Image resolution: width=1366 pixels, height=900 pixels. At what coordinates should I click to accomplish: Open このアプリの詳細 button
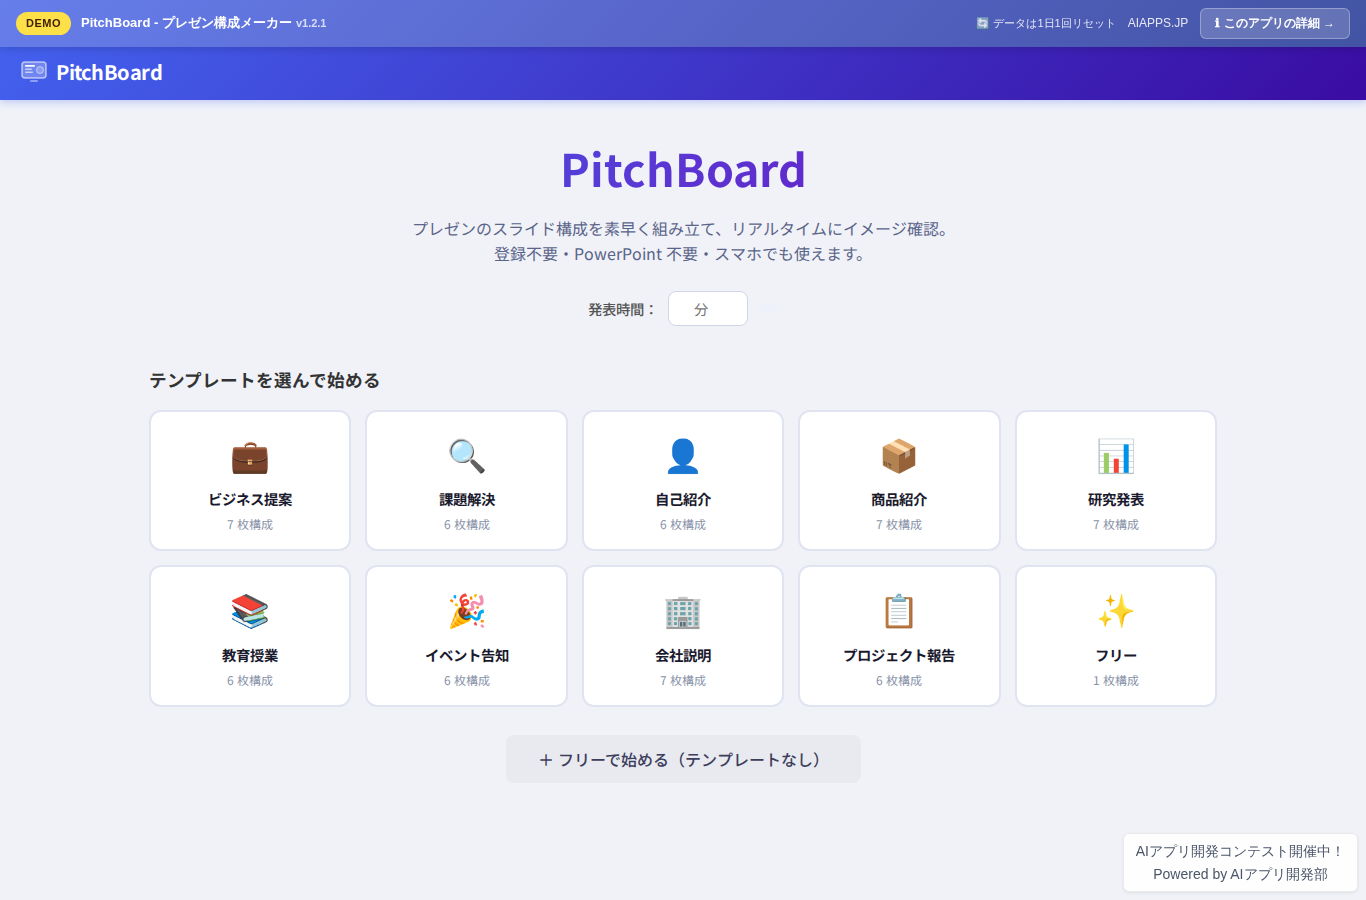point(1275,23)
